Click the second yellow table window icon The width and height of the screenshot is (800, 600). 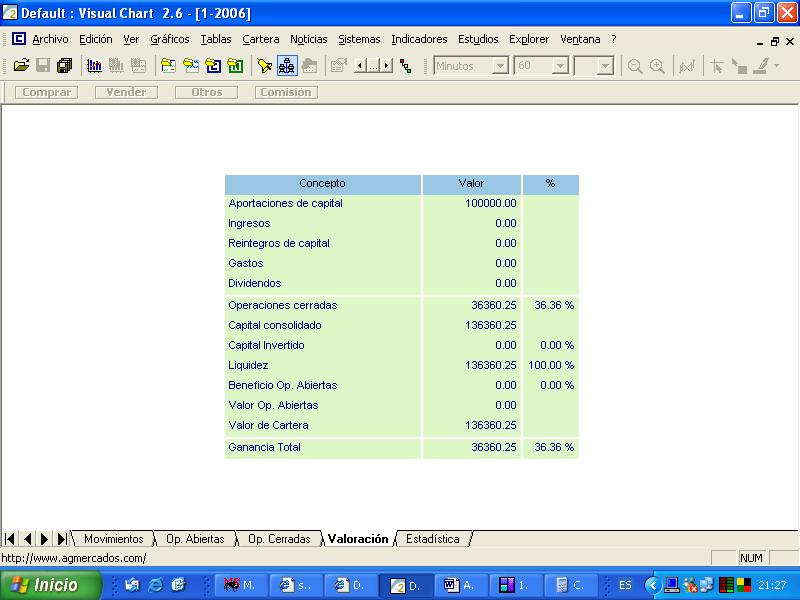(x=191, y=66)
